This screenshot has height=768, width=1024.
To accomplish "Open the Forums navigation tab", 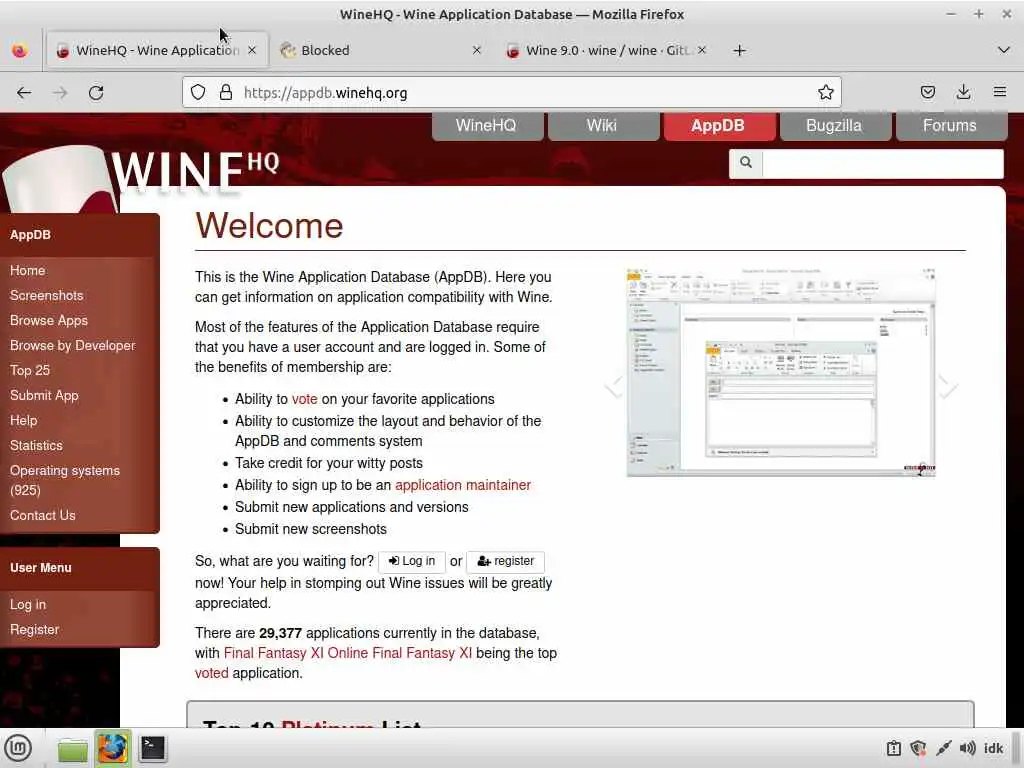I will pos(950,126).
